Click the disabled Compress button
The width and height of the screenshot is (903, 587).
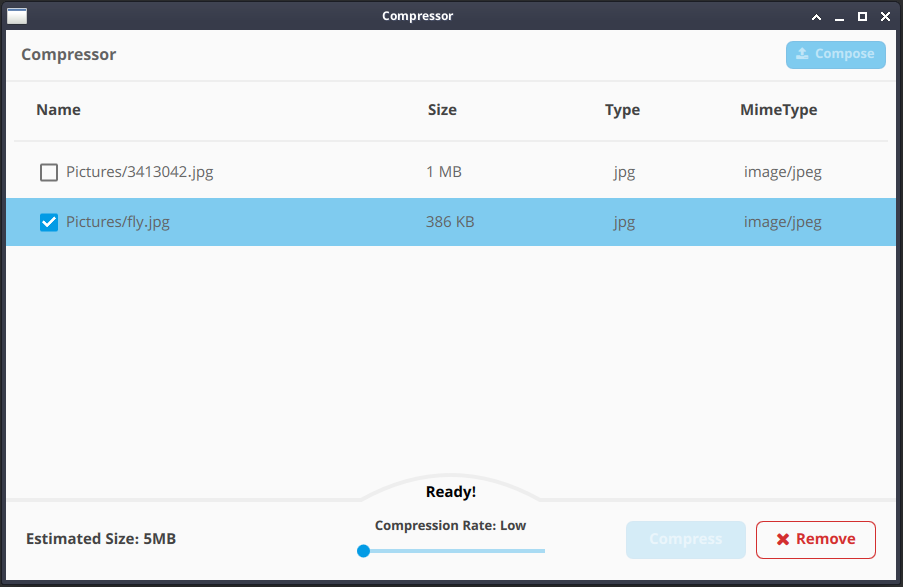tap(685, 539)
